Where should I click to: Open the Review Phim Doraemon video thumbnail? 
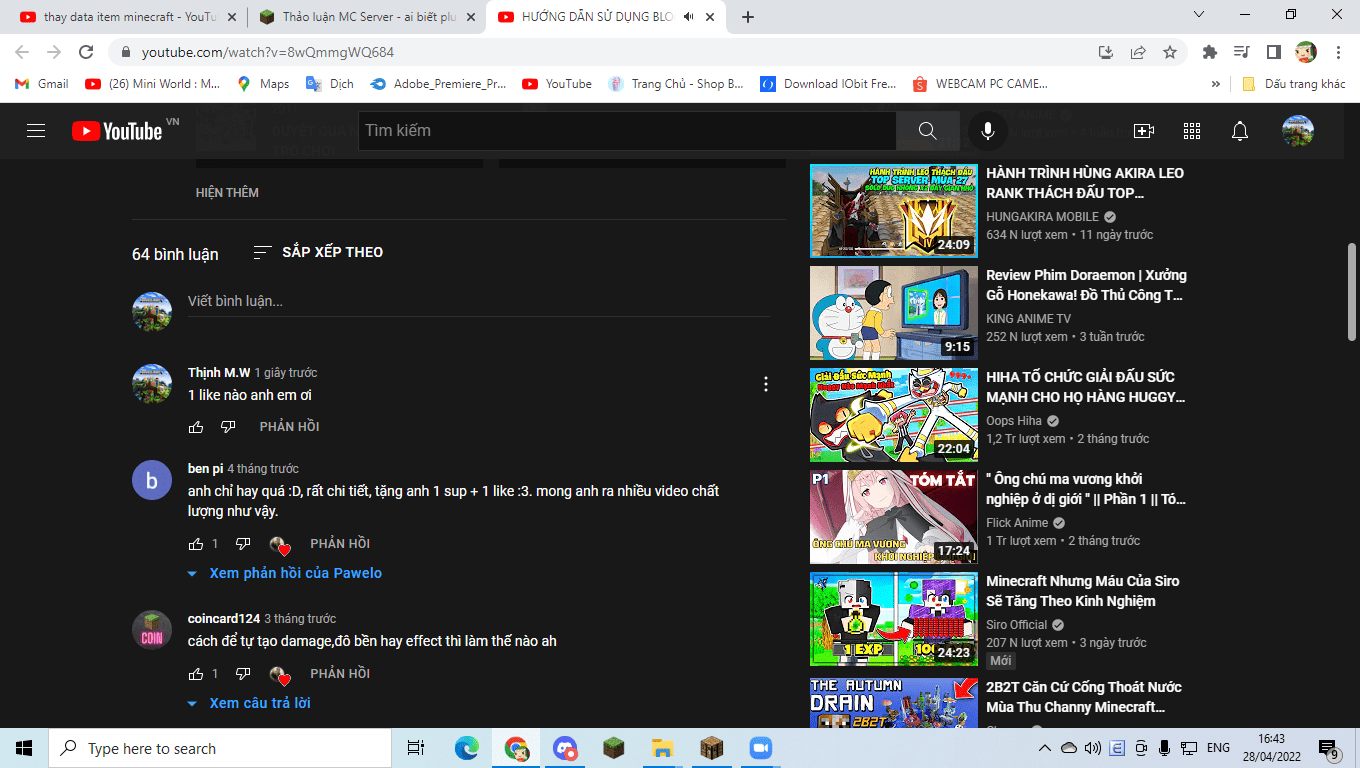click(x=893, y=313)
